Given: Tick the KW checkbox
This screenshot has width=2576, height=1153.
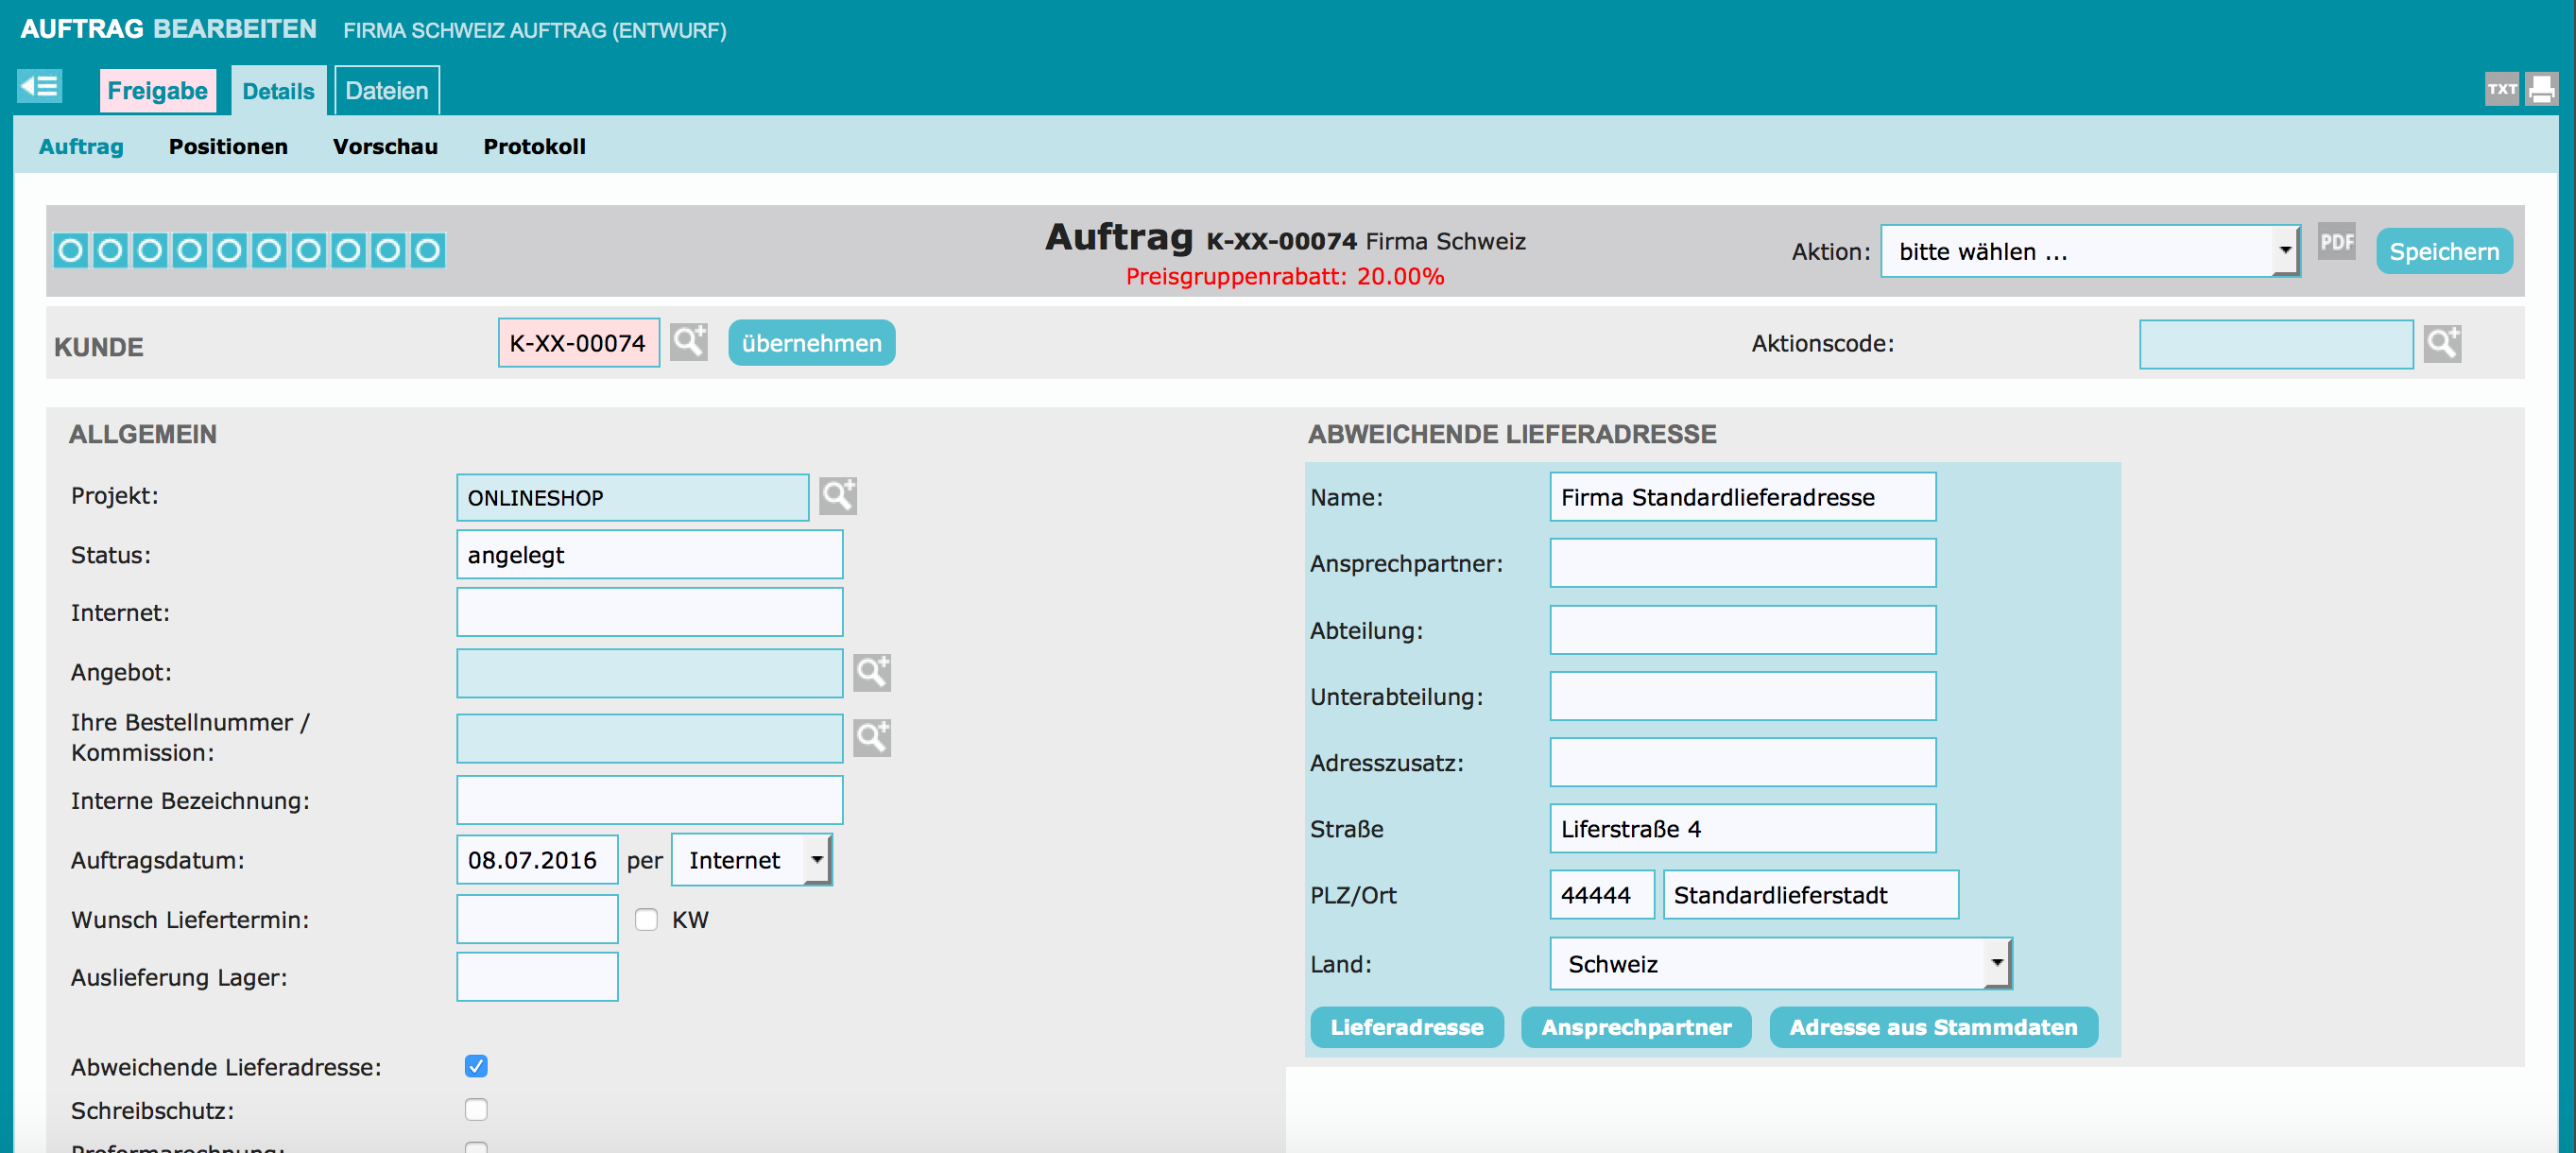Looking at the screenshot, I should click(646, 920).
